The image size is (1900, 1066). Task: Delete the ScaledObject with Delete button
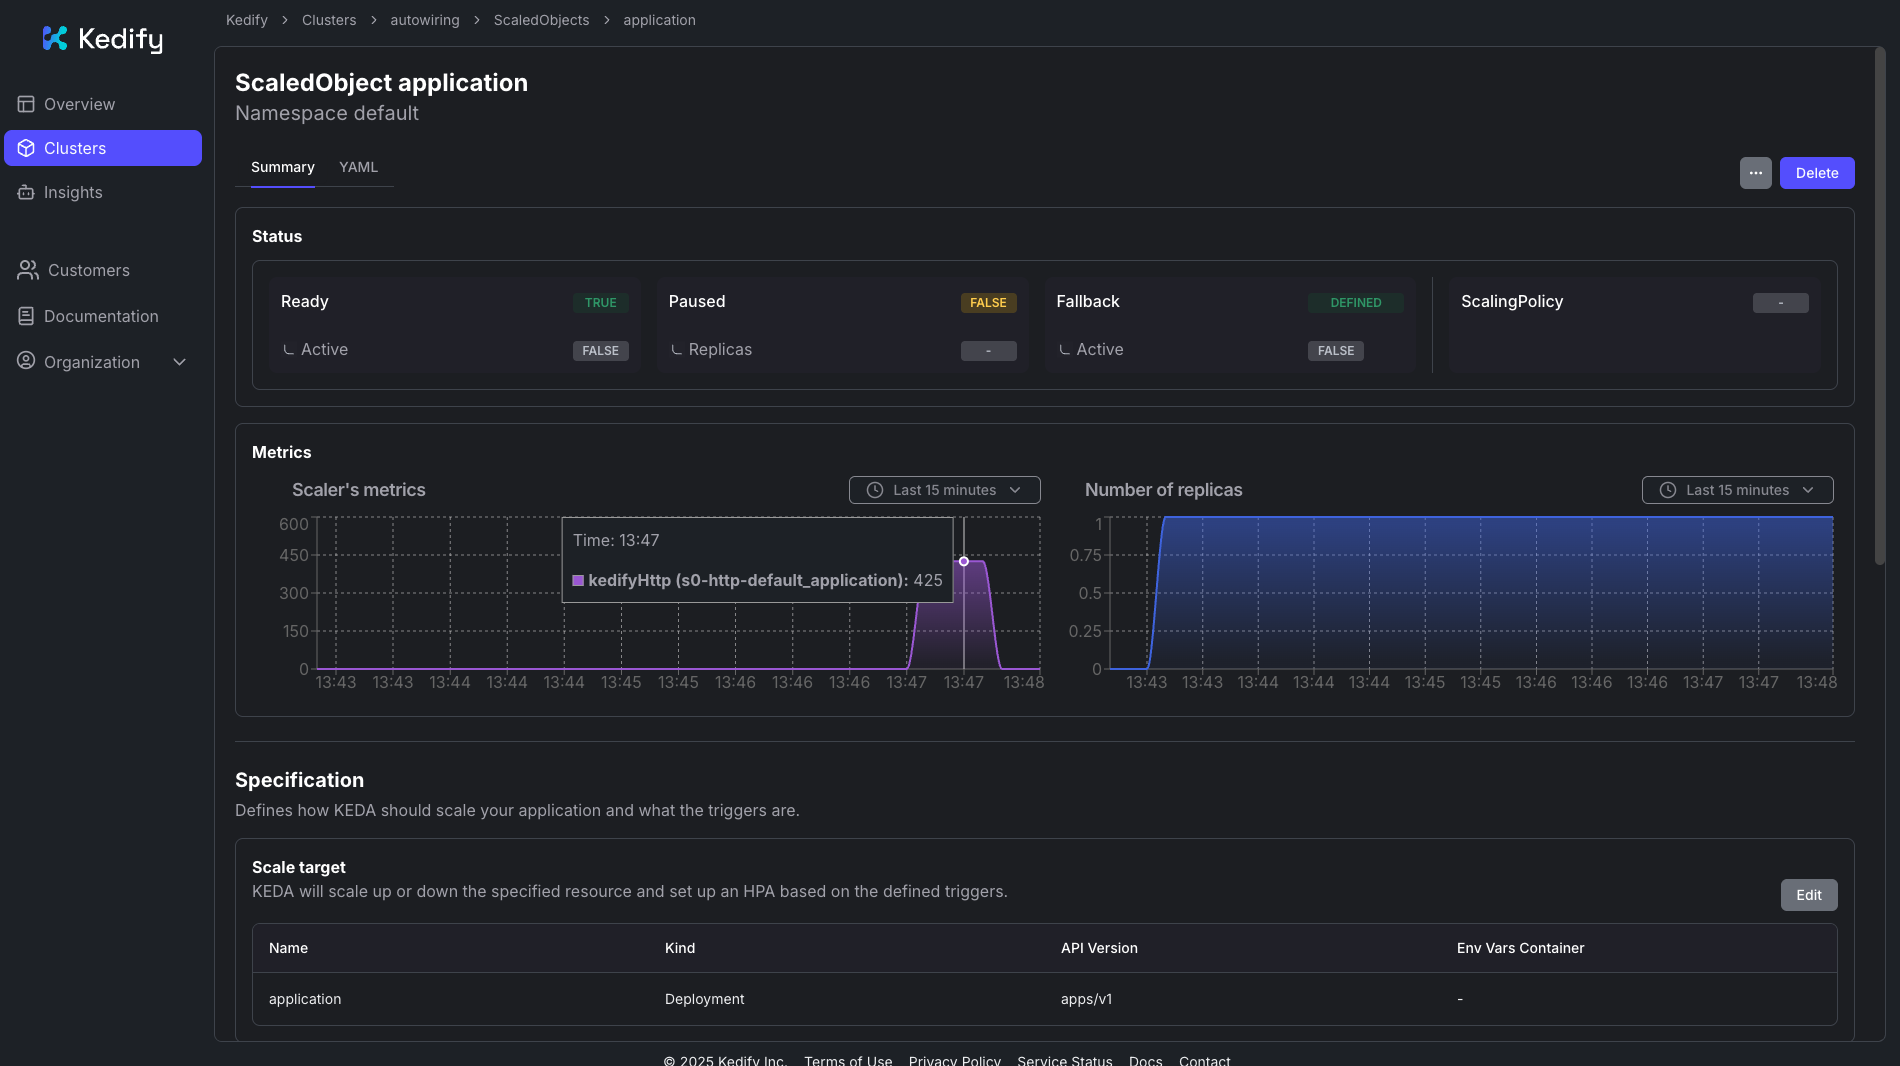point(1816,173)
